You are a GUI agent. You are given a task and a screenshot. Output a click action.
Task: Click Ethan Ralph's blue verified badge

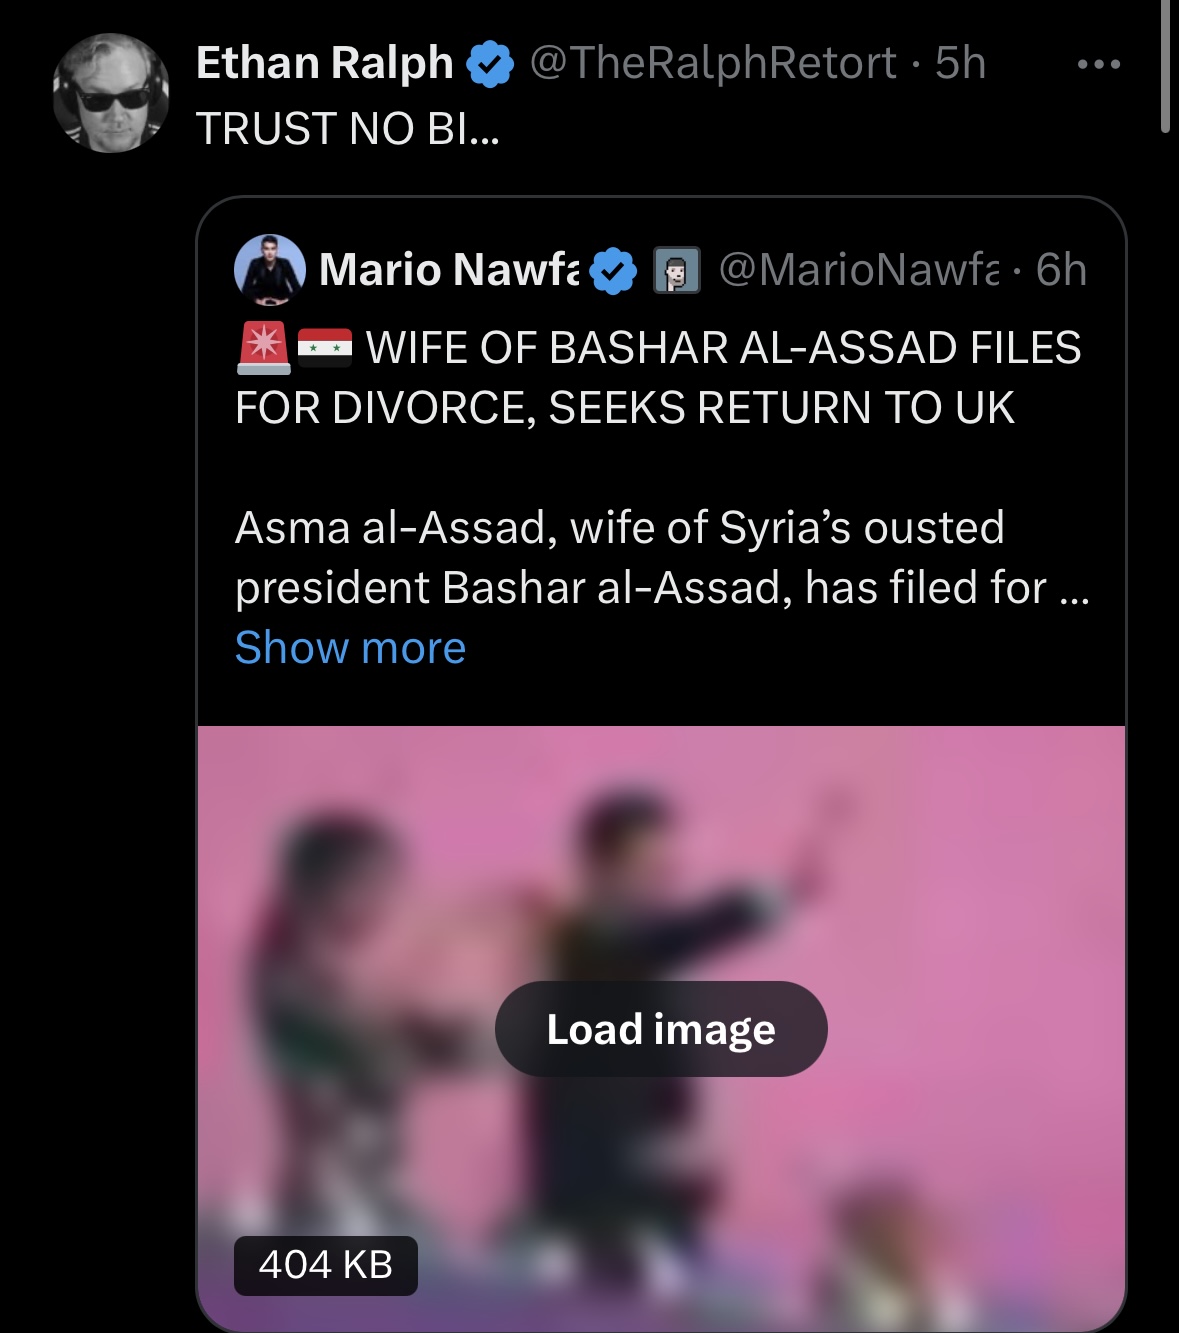490,64
